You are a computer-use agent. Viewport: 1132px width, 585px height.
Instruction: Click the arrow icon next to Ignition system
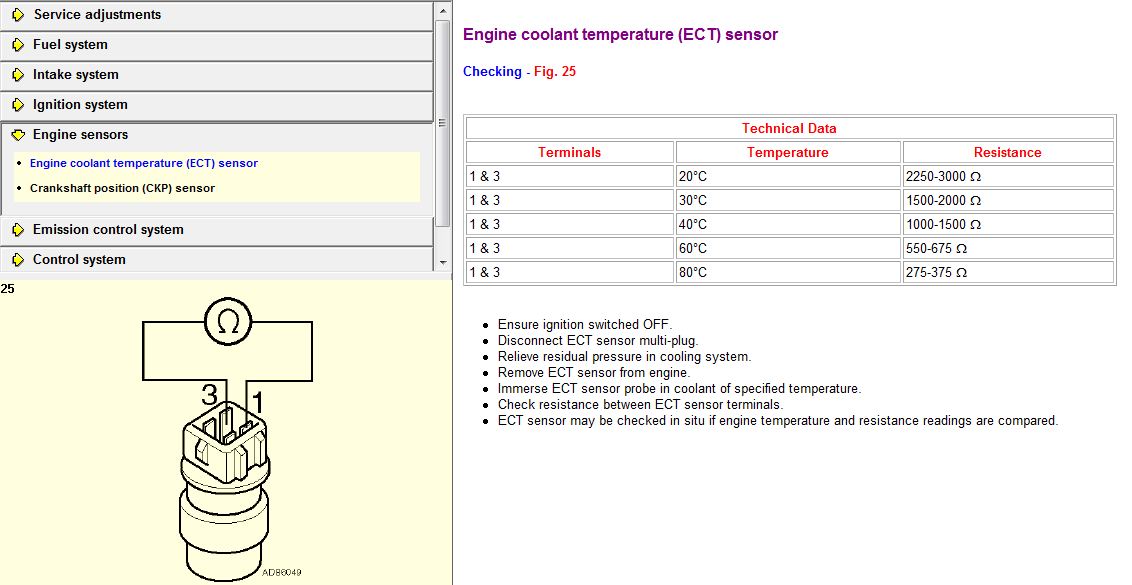(18, 105)
